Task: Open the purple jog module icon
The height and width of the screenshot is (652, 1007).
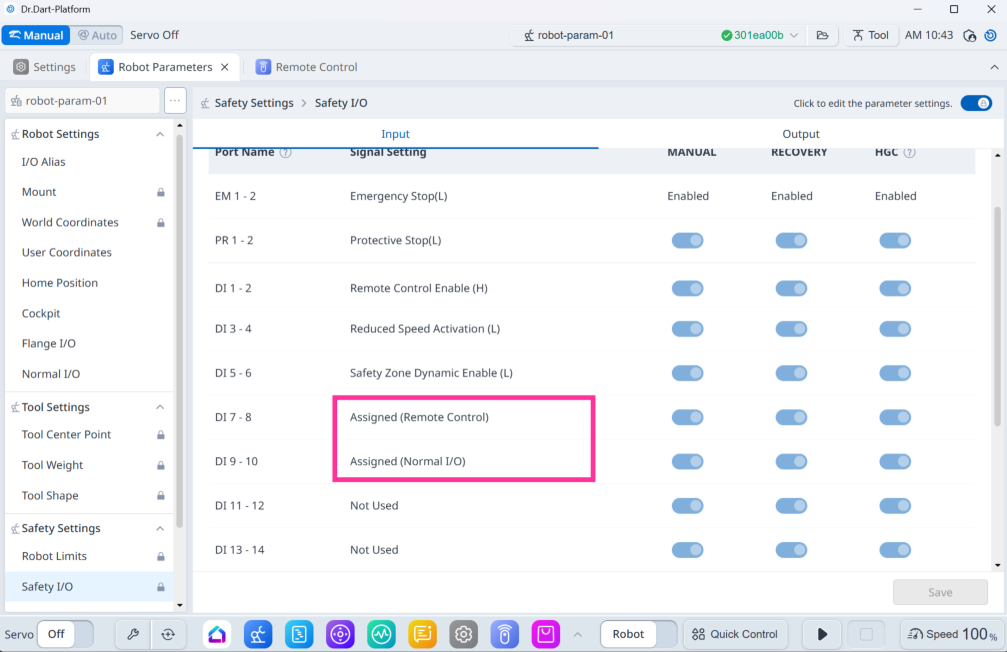Action: coord(340,634)
